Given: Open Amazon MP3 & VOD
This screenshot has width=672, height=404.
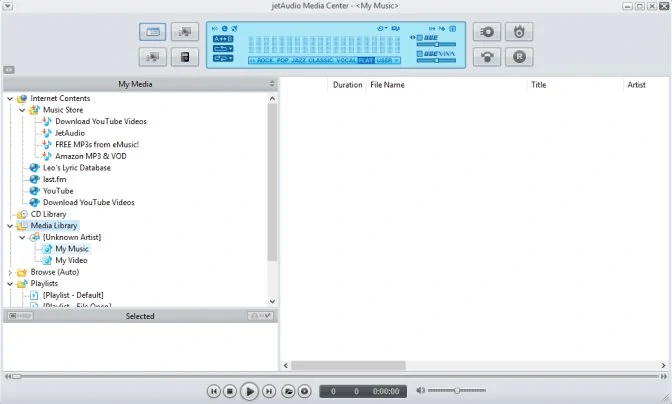Looking at the screenshot, I should (91, 156).
